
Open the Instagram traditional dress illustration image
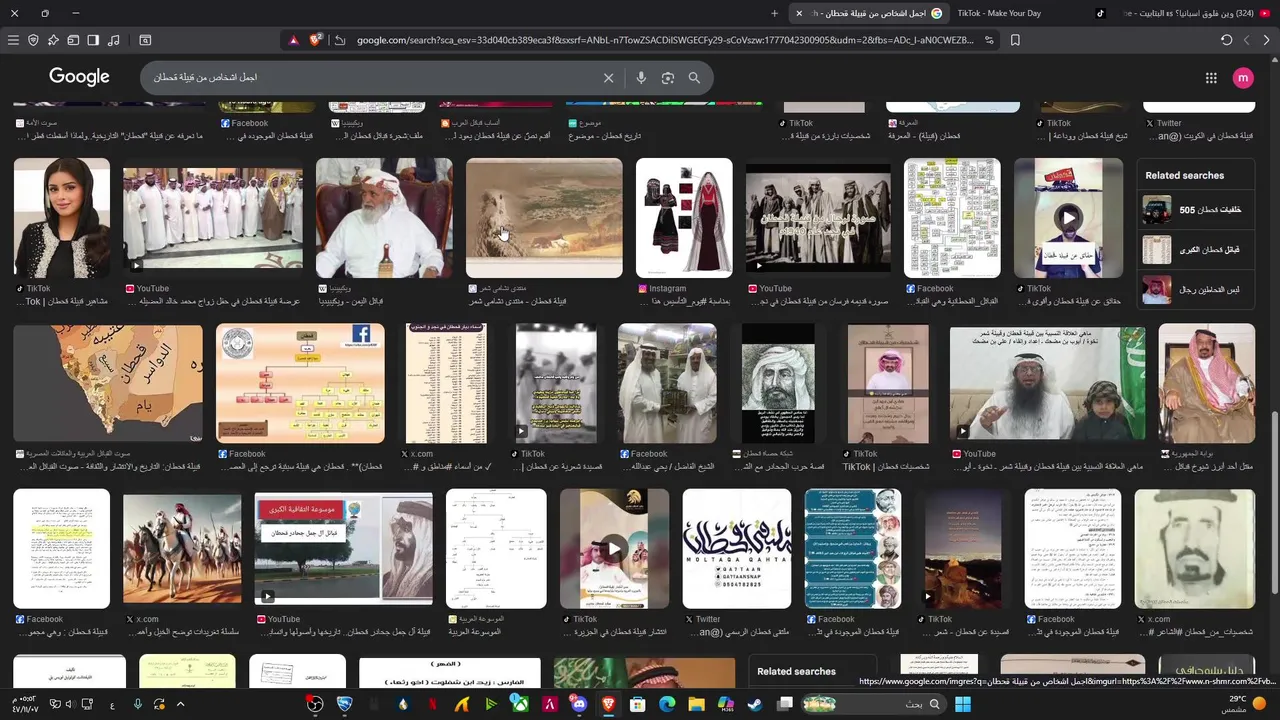(x=684, y=218)
